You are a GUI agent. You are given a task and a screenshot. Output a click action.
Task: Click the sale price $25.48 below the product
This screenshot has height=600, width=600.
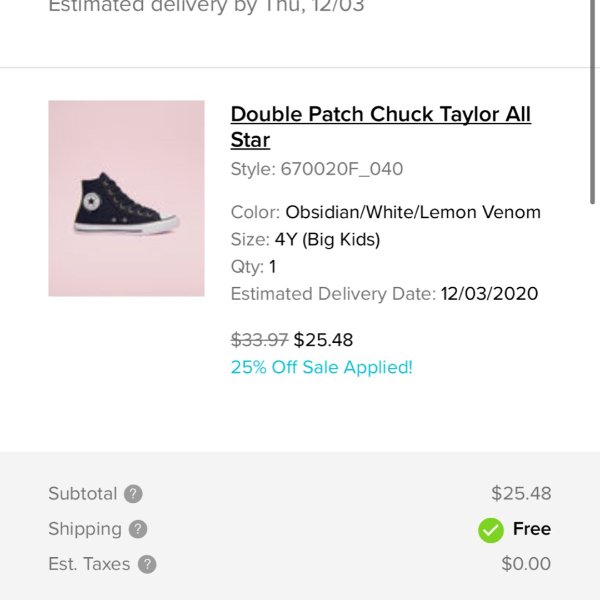pyautogui.click(x=323, y=340)
